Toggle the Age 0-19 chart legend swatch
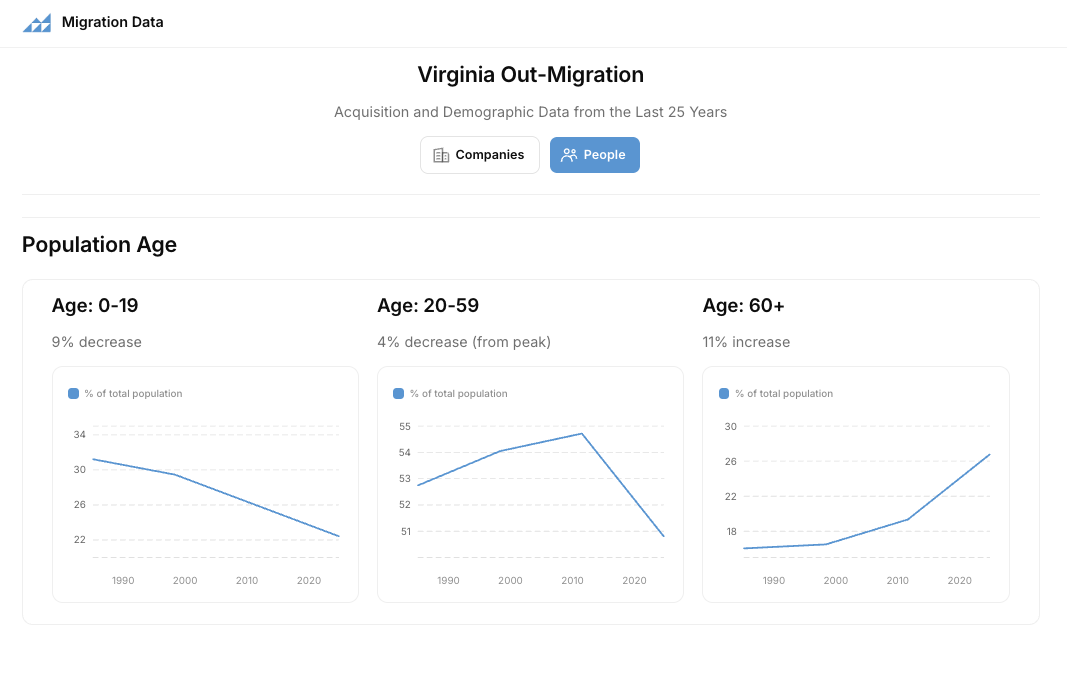 [x=73, y=393]
